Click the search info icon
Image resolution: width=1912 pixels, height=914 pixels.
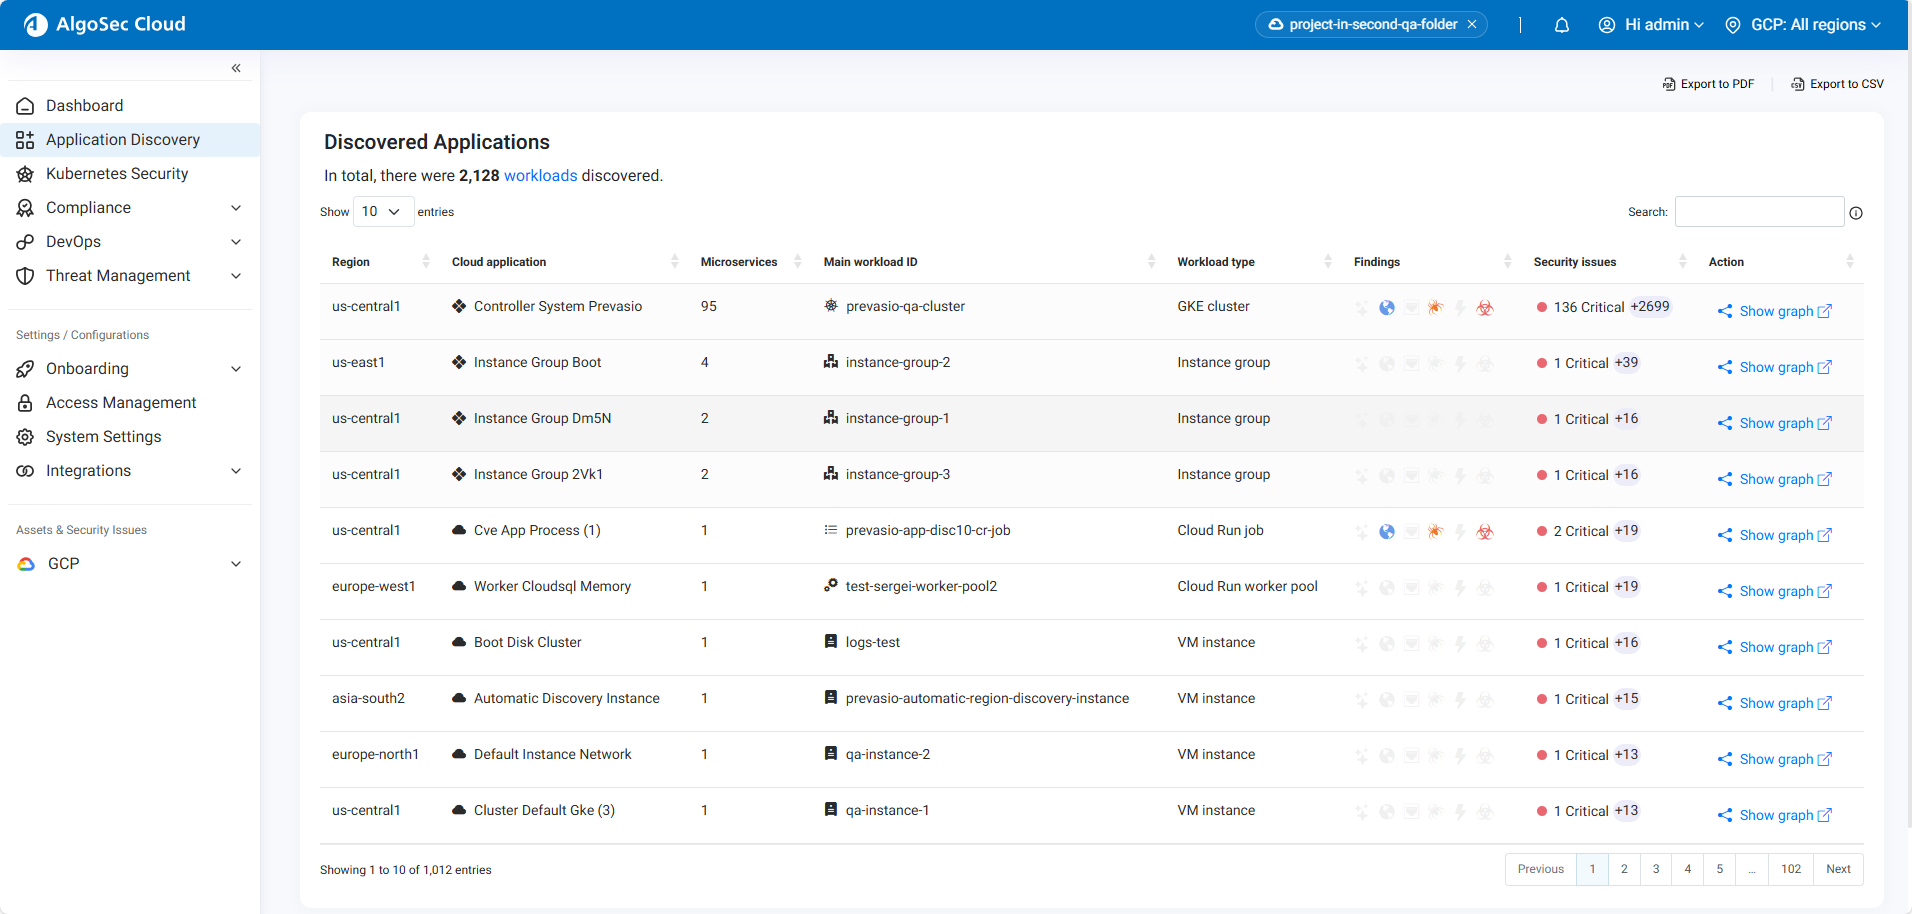[1856, 213]
